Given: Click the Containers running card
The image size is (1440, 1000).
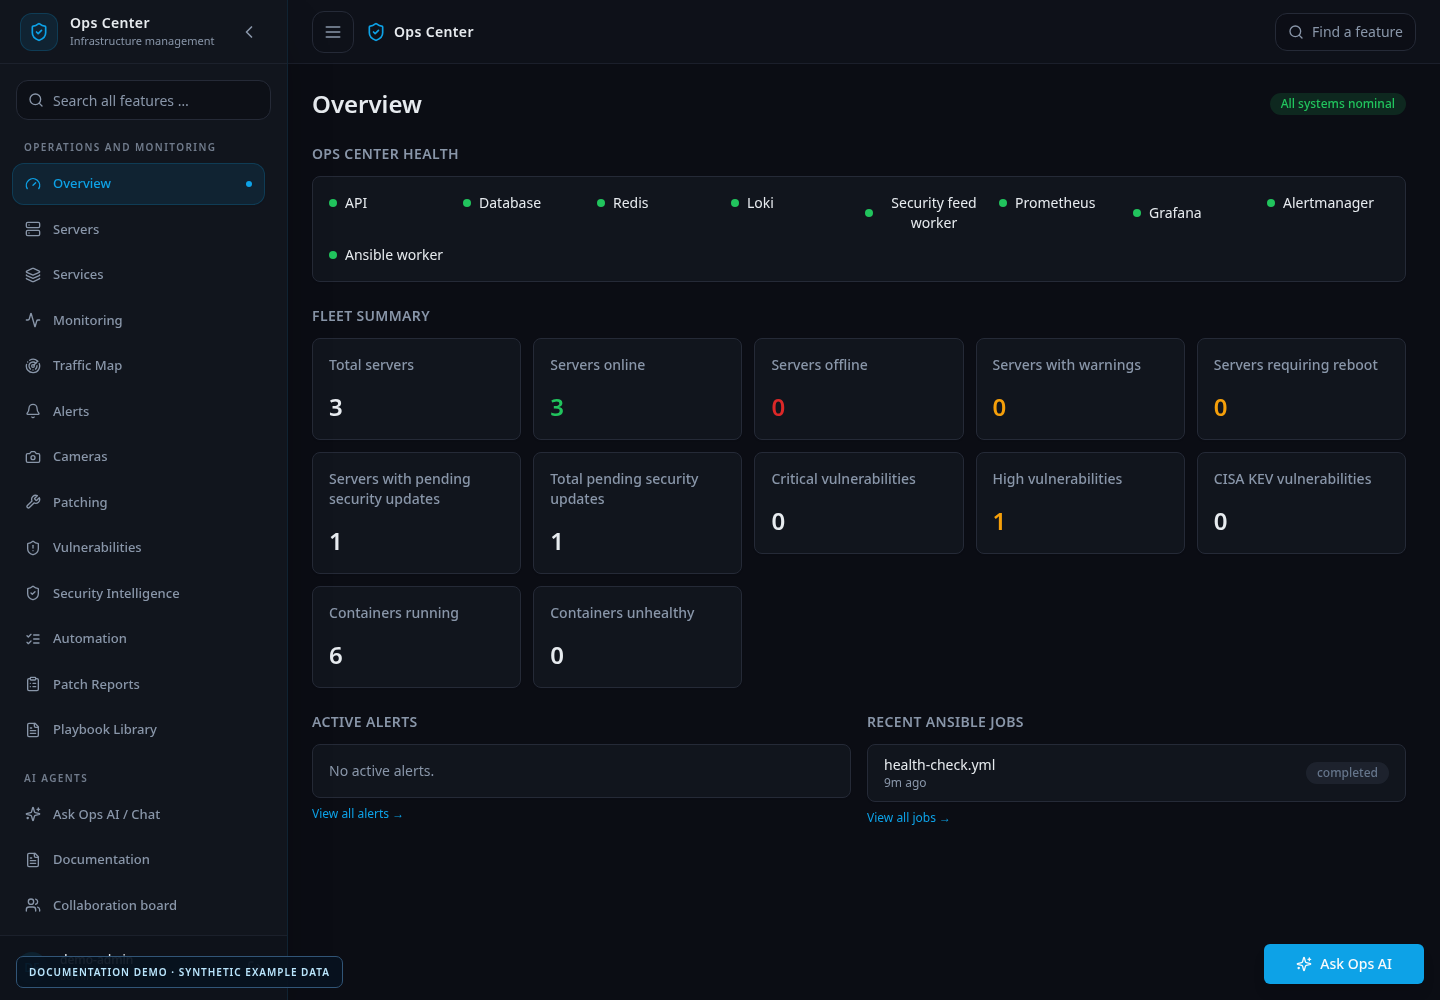Looking at the screenshot, I should coord(416,637).
